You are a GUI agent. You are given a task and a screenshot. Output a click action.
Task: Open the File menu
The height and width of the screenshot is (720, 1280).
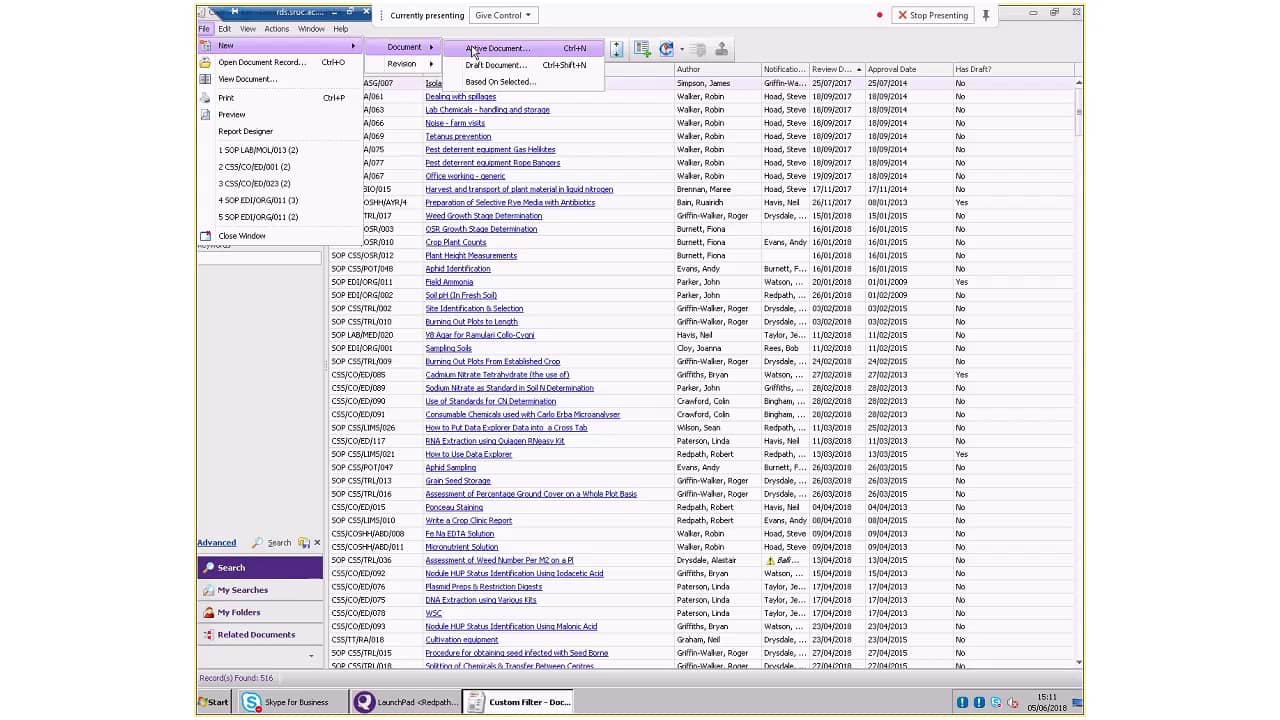[x=204, y=29]
